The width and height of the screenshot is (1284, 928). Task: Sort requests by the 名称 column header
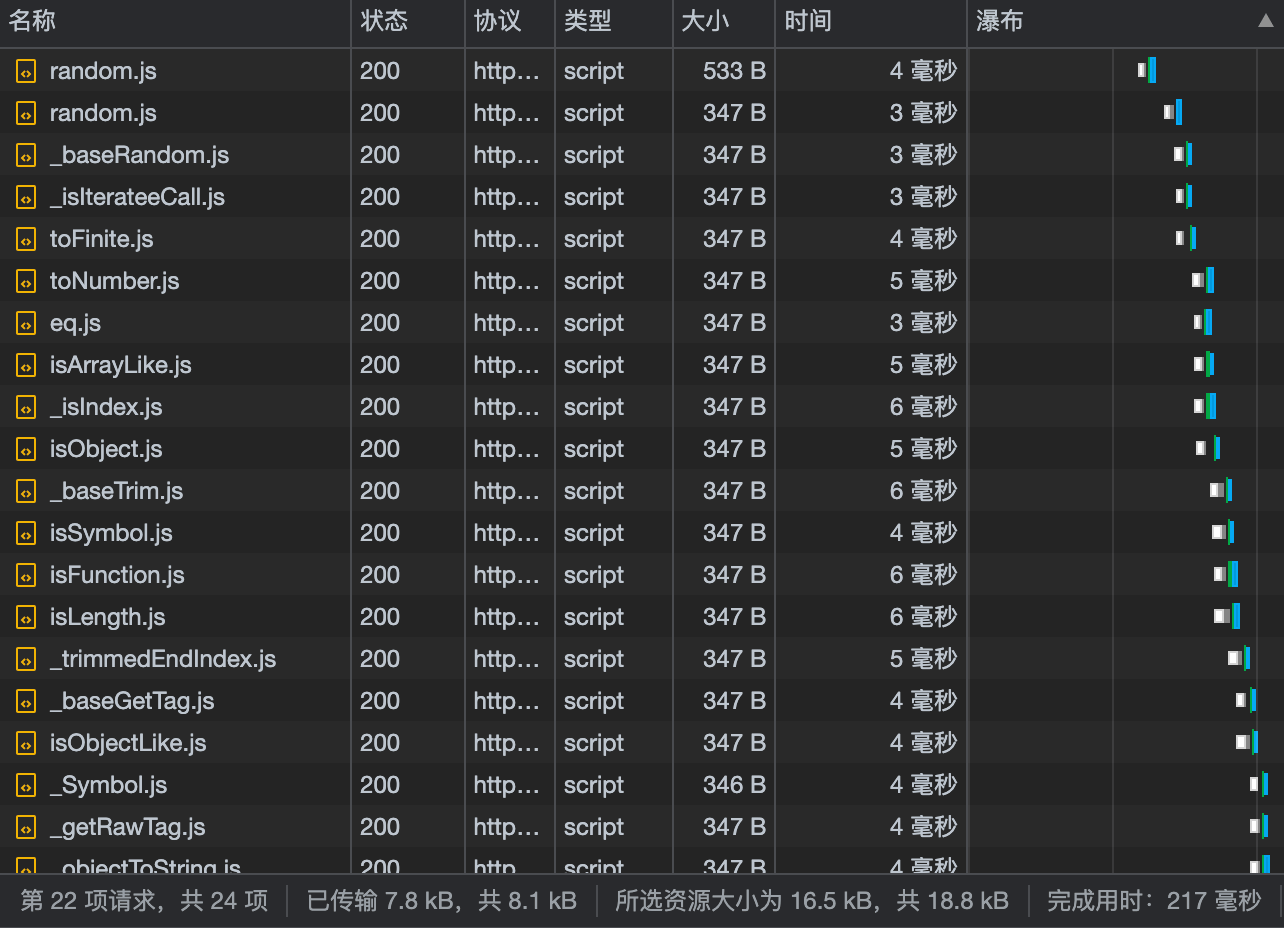33,21
